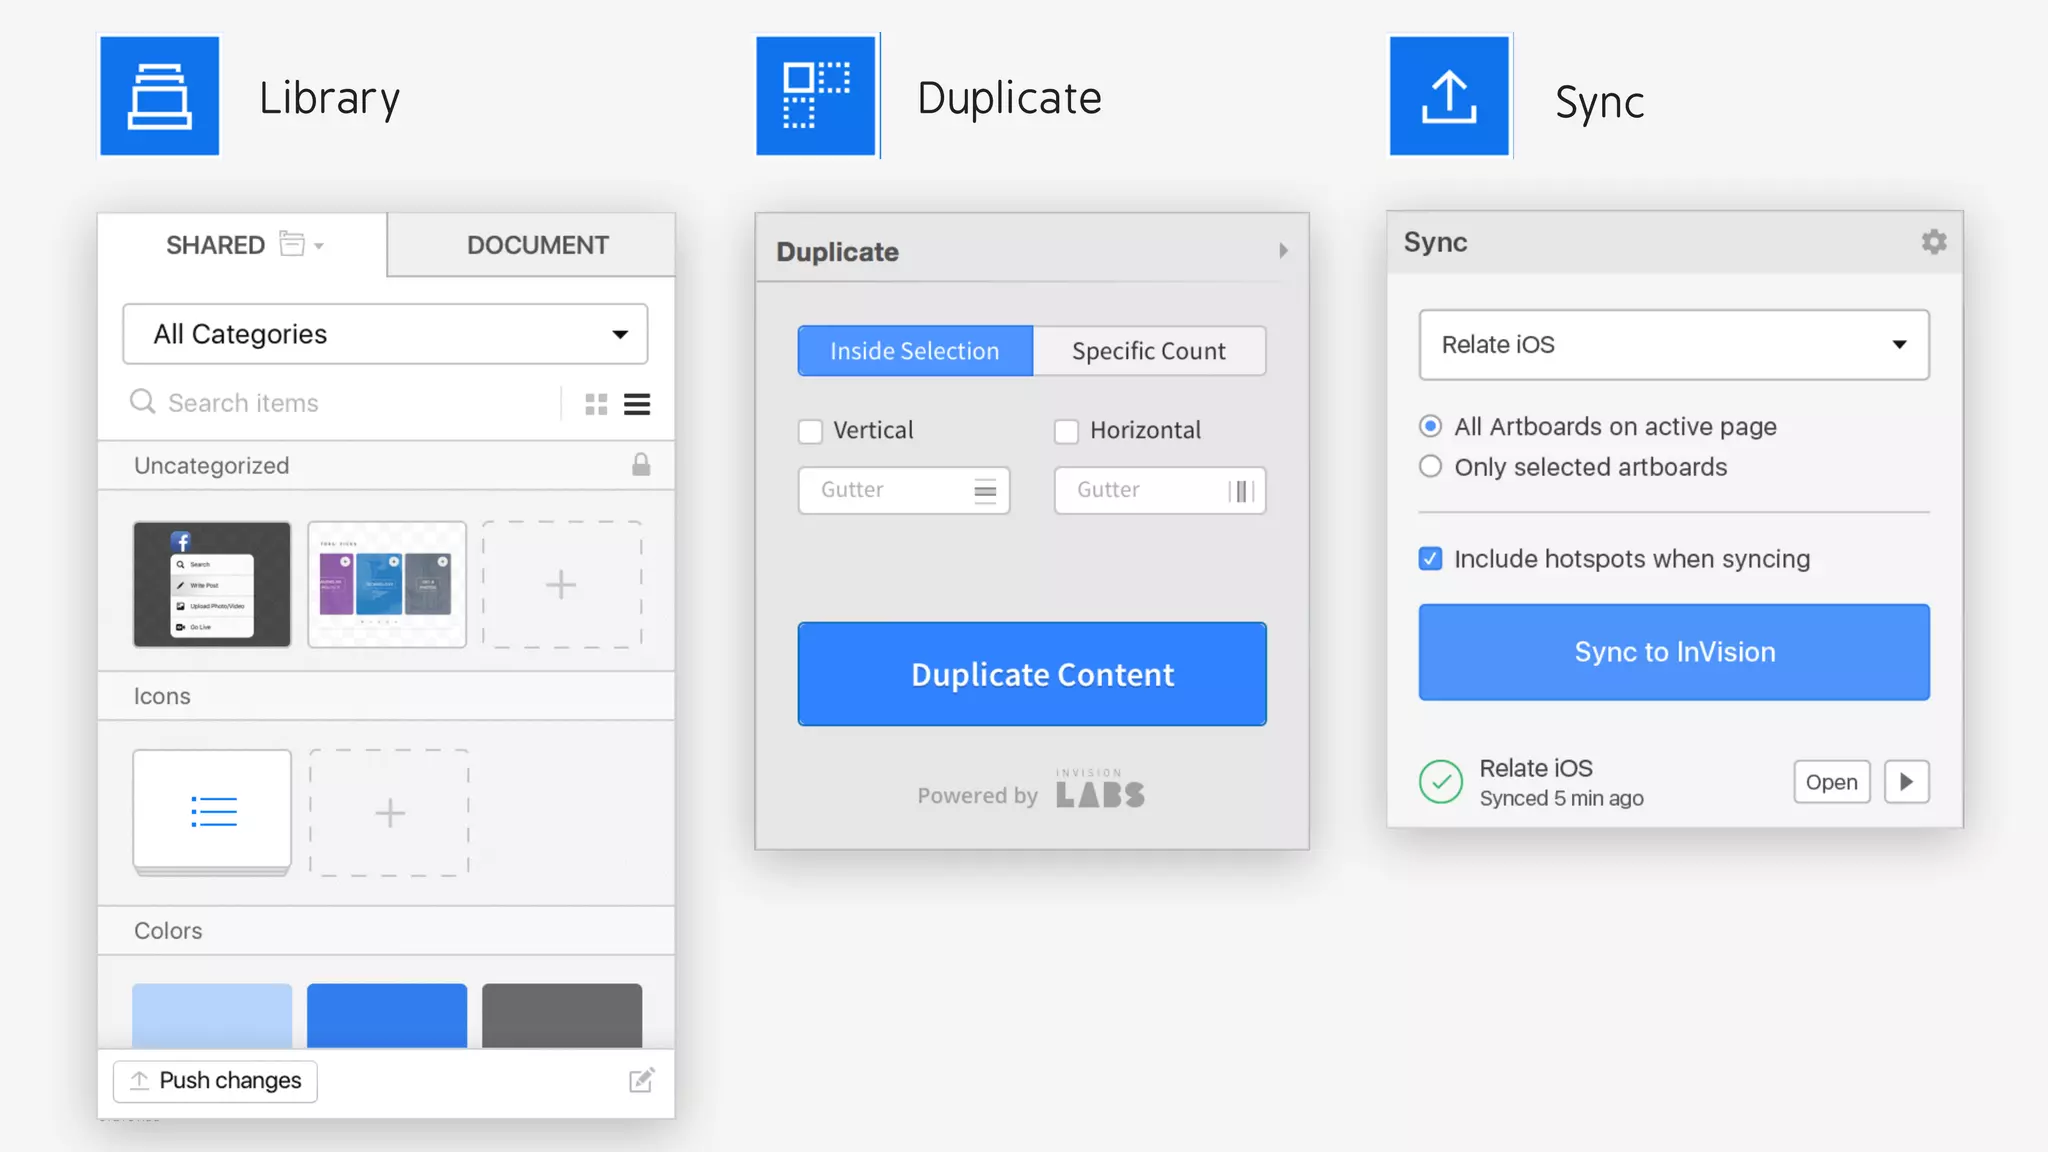Screen dimensions: 2048x1152
Task: Switch library to list view
Action: pyautogui.click(x=637, y=404)
